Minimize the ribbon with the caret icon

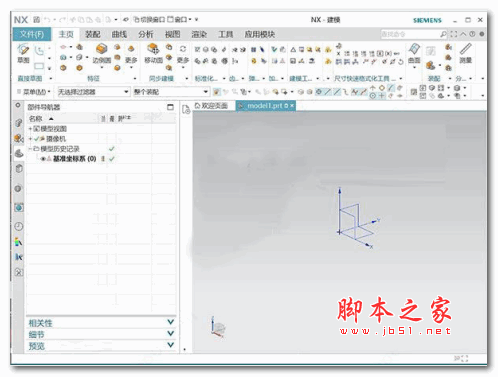[463, 34]
